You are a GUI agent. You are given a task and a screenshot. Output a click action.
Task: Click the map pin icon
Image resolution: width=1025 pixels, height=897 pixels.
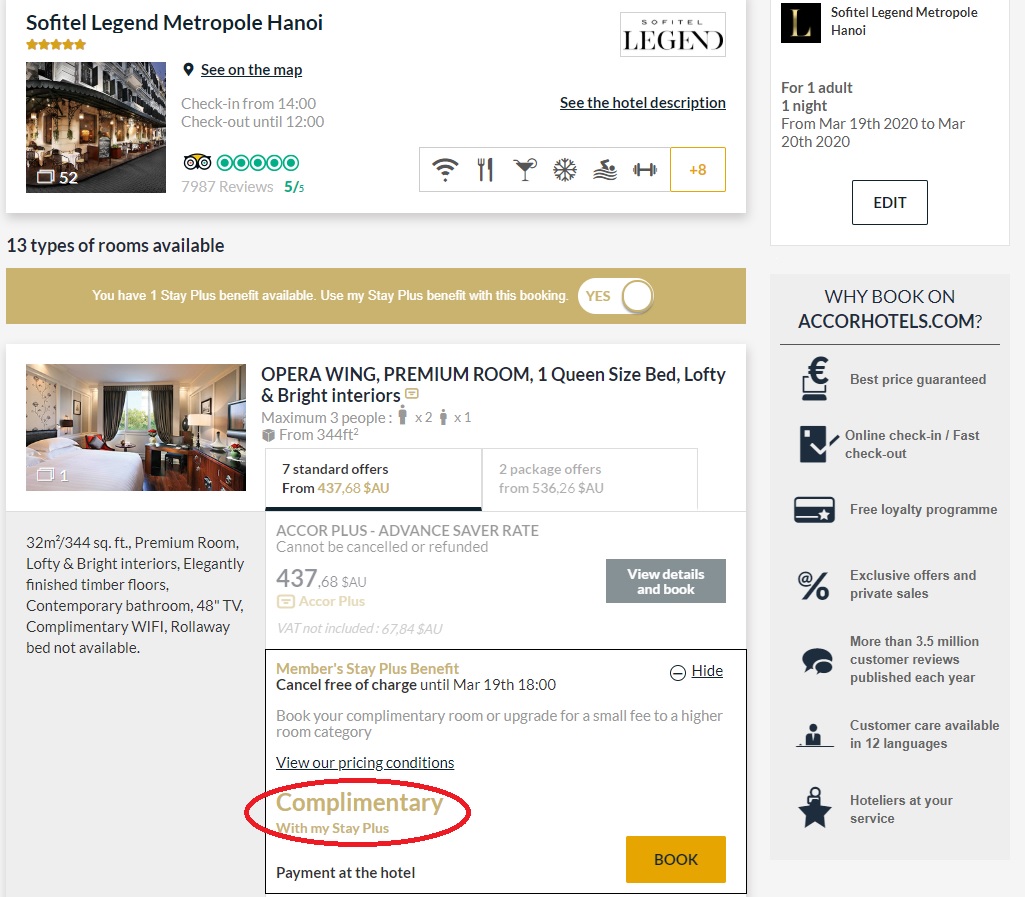pos(188,69)
